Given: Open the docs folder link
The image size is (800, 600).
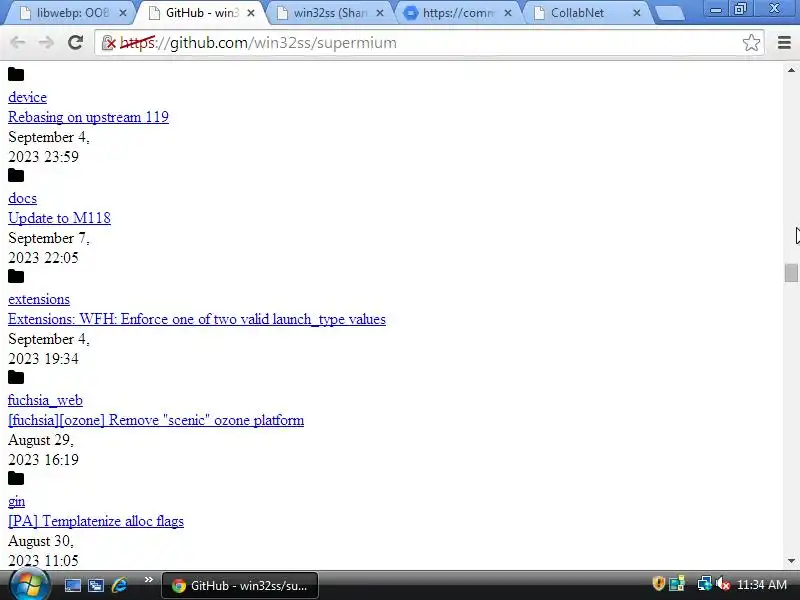Looking at the screenshot, I should click(x=22, y=198).
